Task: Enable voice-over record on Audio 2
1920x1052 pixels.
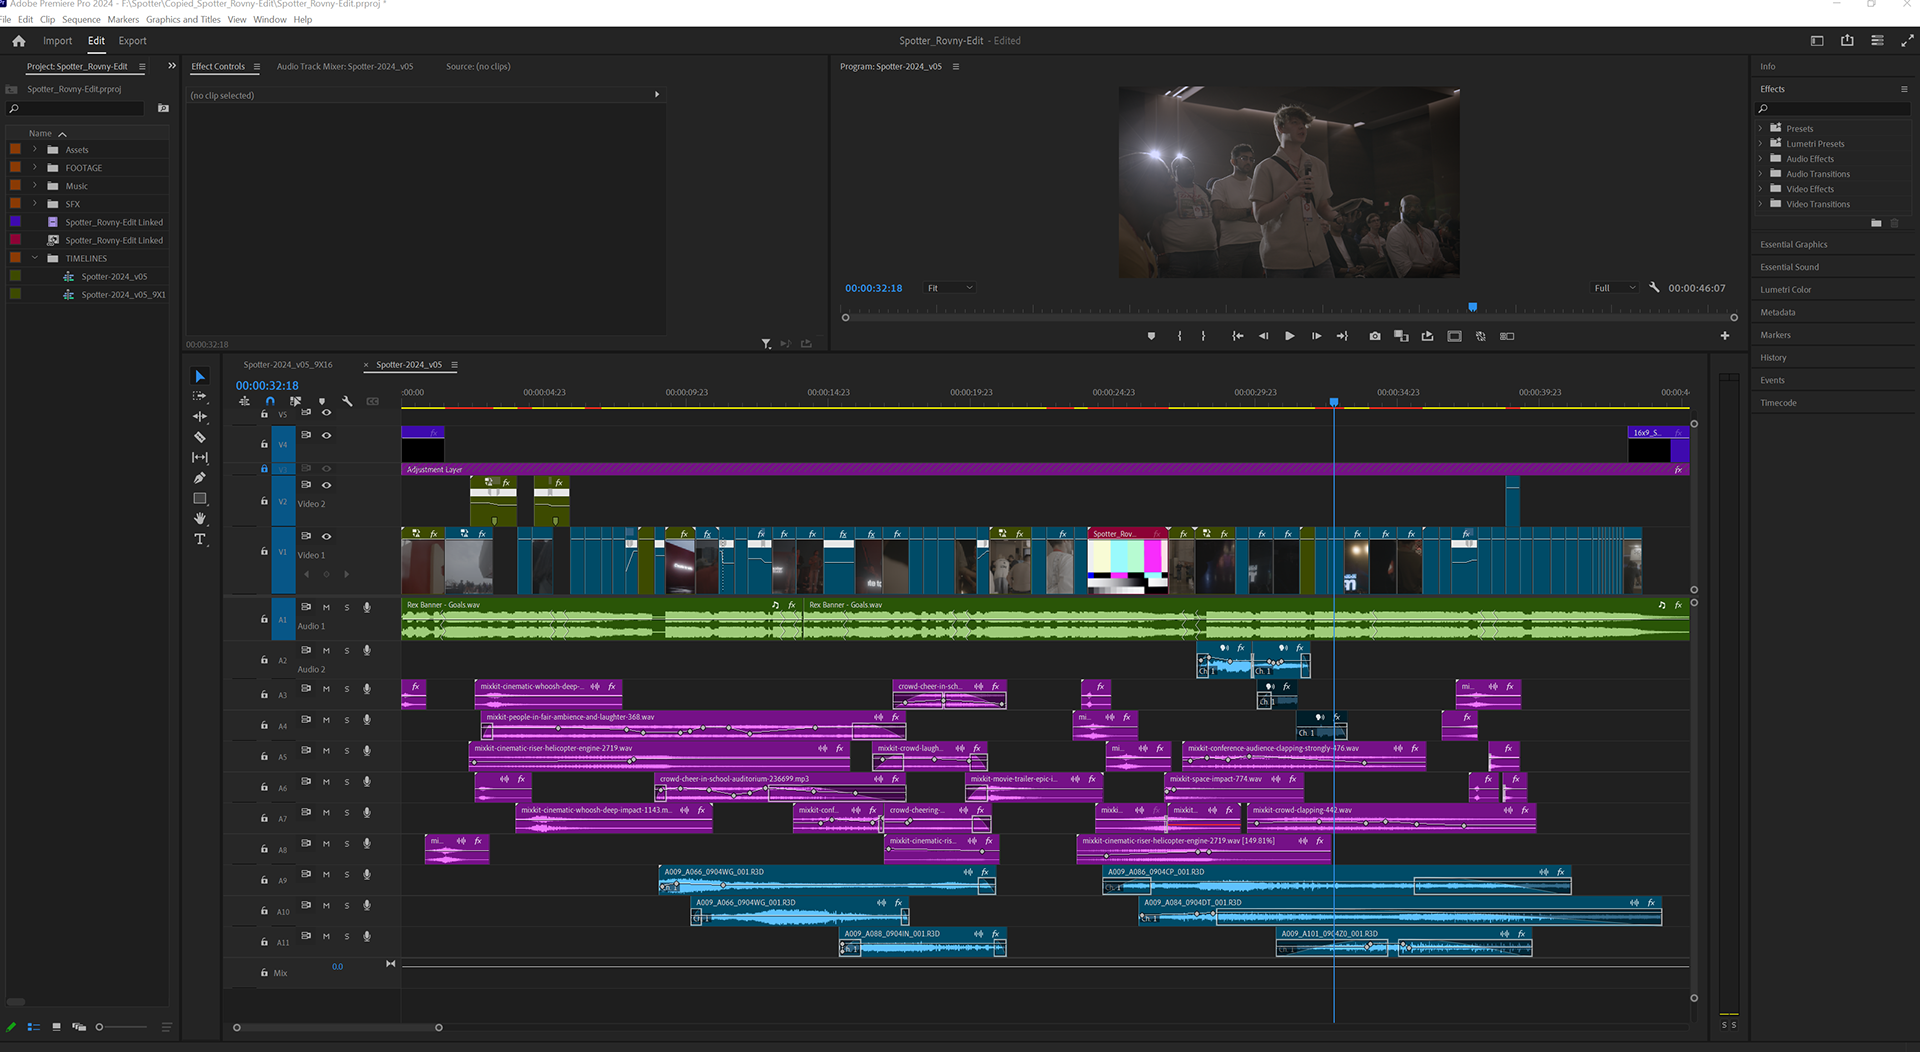Action: [x=367, y=651]
